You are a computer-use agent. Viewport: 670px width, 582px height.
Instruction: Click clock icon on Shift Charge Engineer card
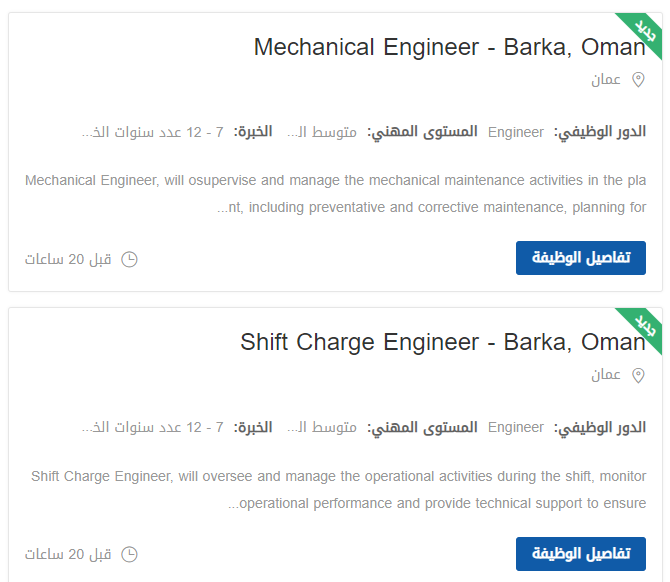pos(129,555)
